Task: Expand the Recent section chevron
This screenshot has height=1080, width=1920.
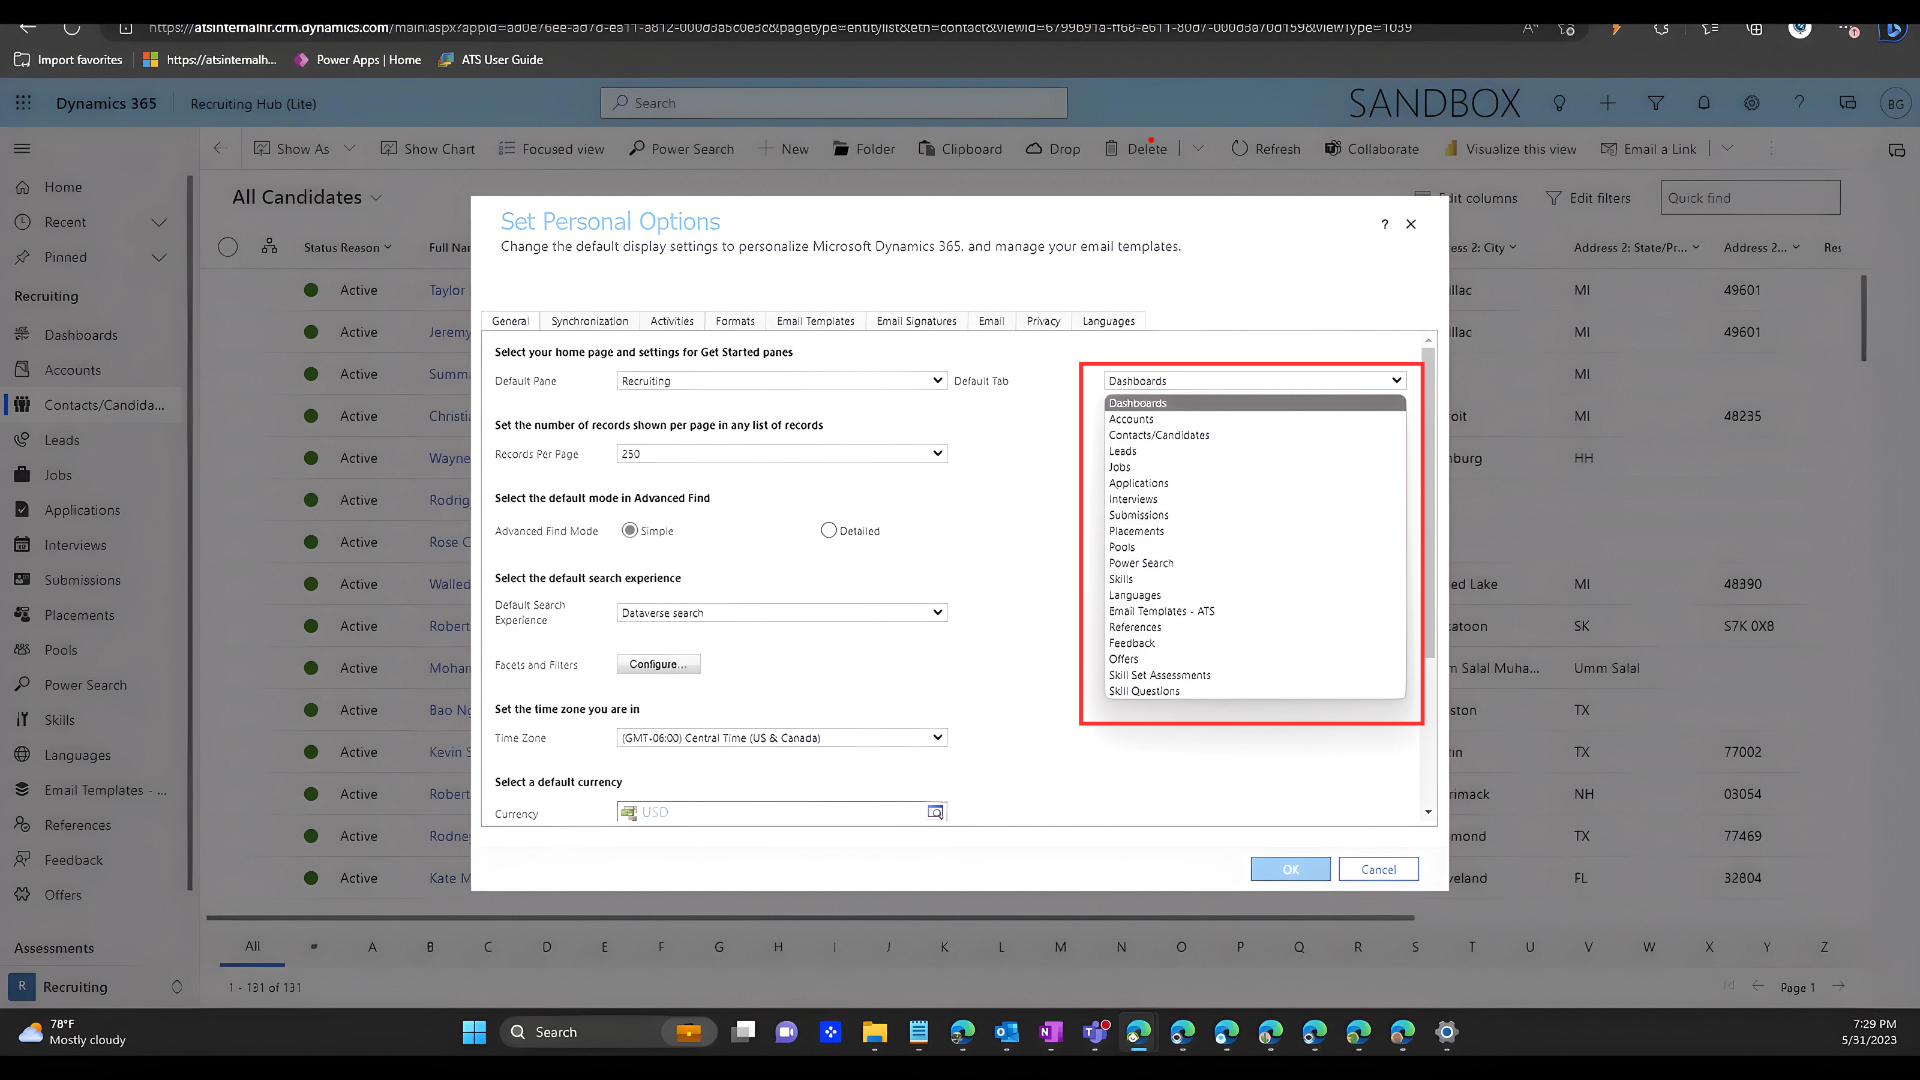Action: [x=159, y=222]
